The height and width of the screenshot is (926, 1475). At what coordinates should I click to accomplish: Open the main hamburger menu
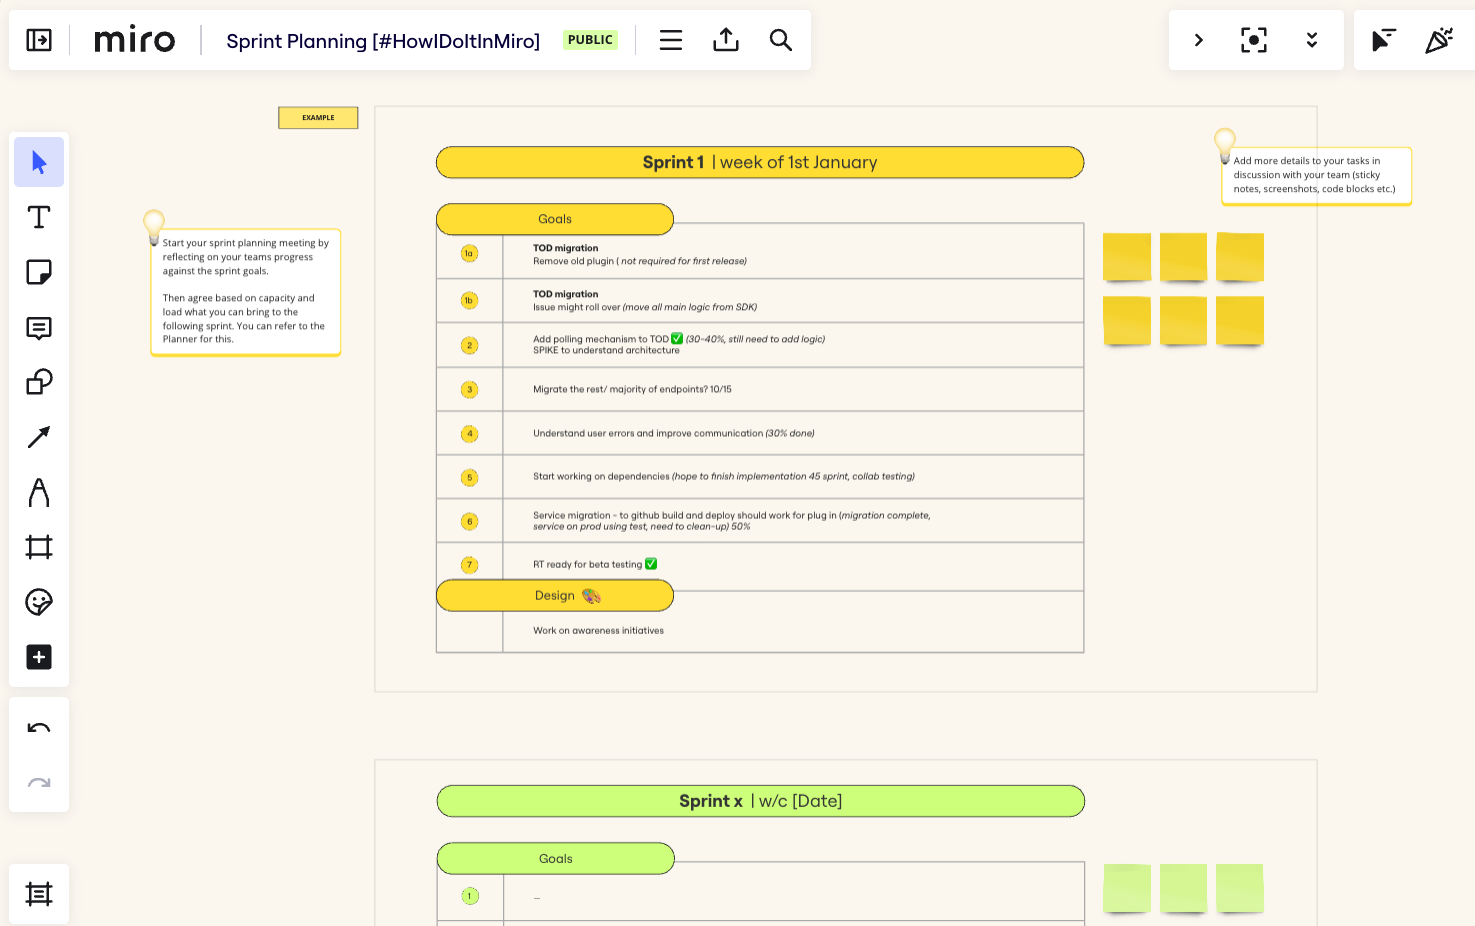(670, 40)
